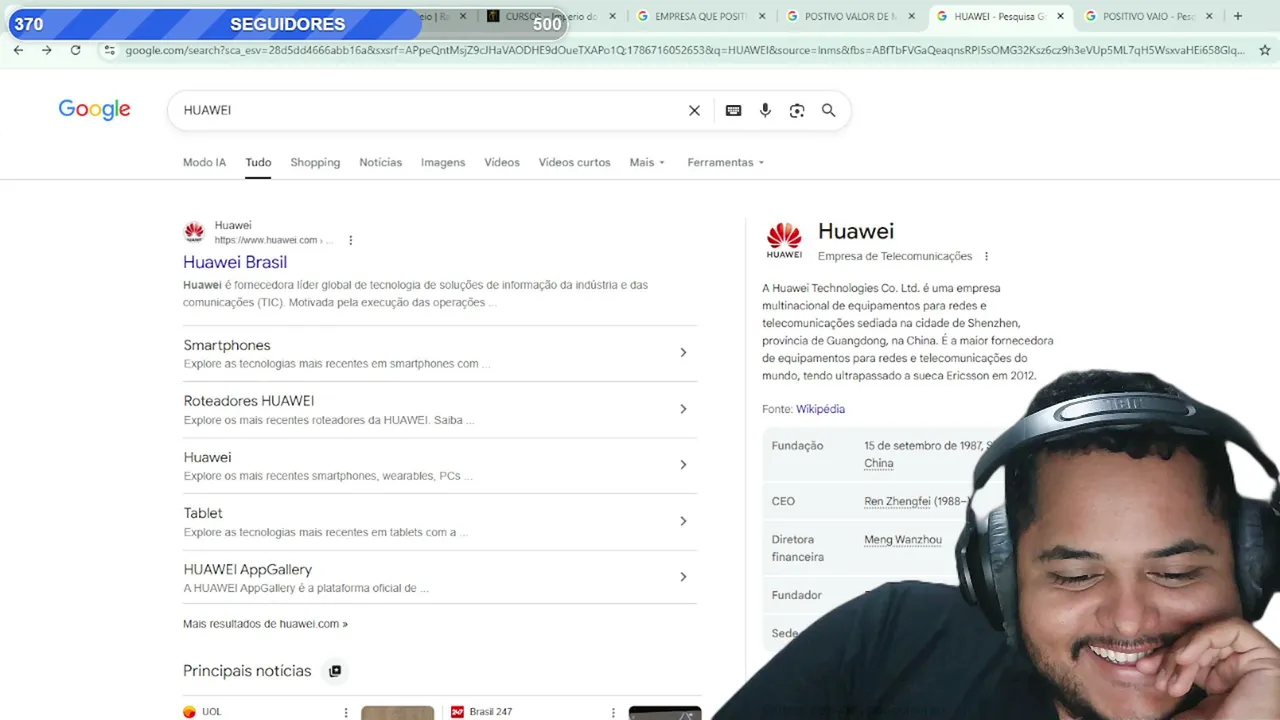Expand the Mais dropdown menu

click(x=647, y=162)
